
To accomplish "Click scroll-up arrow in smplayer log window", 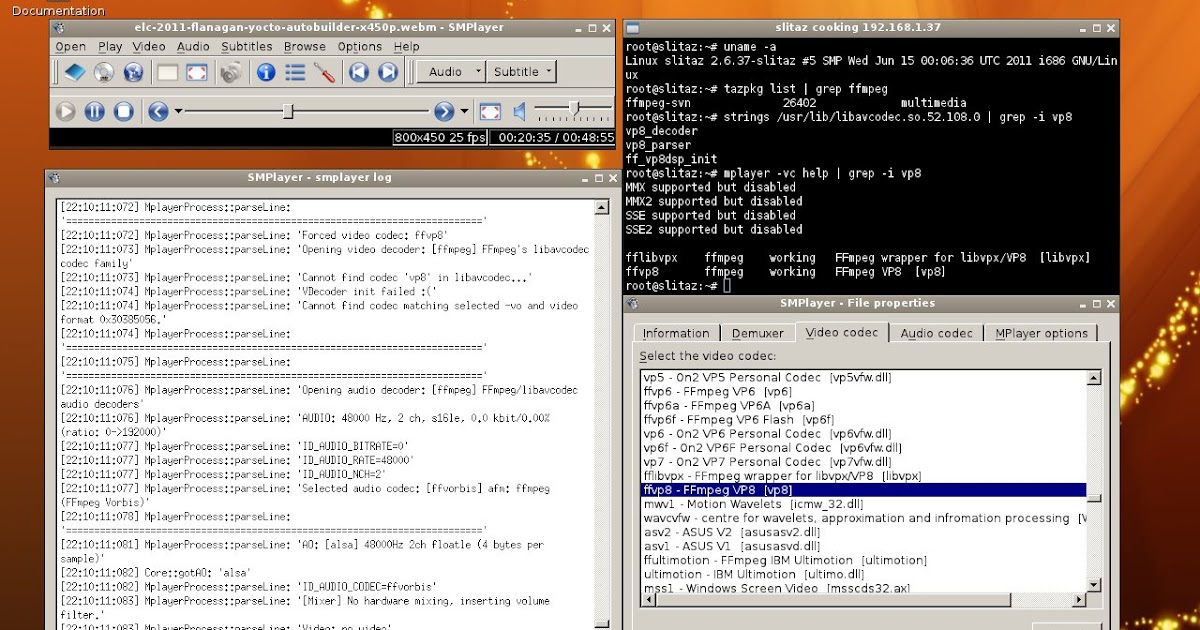I will tap(601, 208).
